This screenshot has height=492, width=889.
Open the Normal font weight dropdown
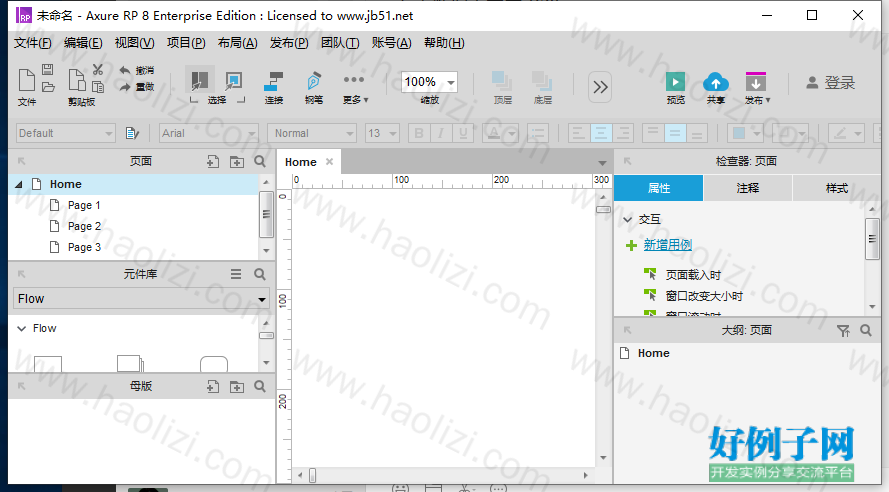tap(312, 133)
